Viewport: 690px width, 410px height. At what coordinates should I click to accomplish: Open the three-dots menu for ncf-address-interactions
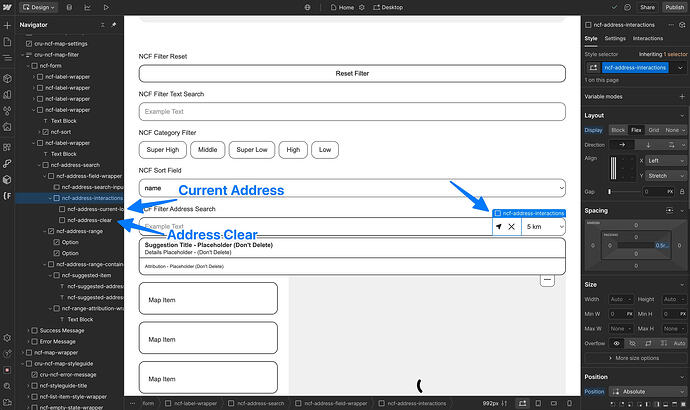pyautogui.click(x=671, y=25)
